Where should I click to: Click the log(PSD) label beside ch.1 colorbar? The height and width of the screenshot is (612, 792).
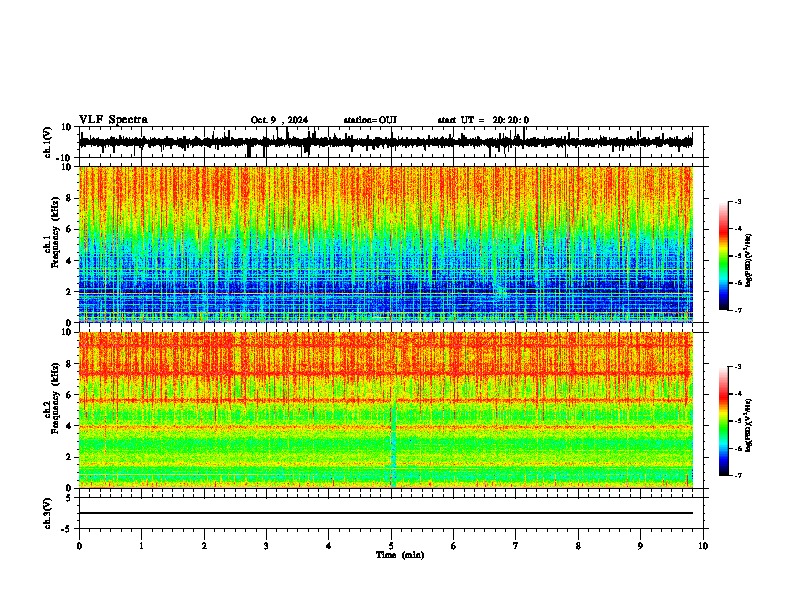749,260
